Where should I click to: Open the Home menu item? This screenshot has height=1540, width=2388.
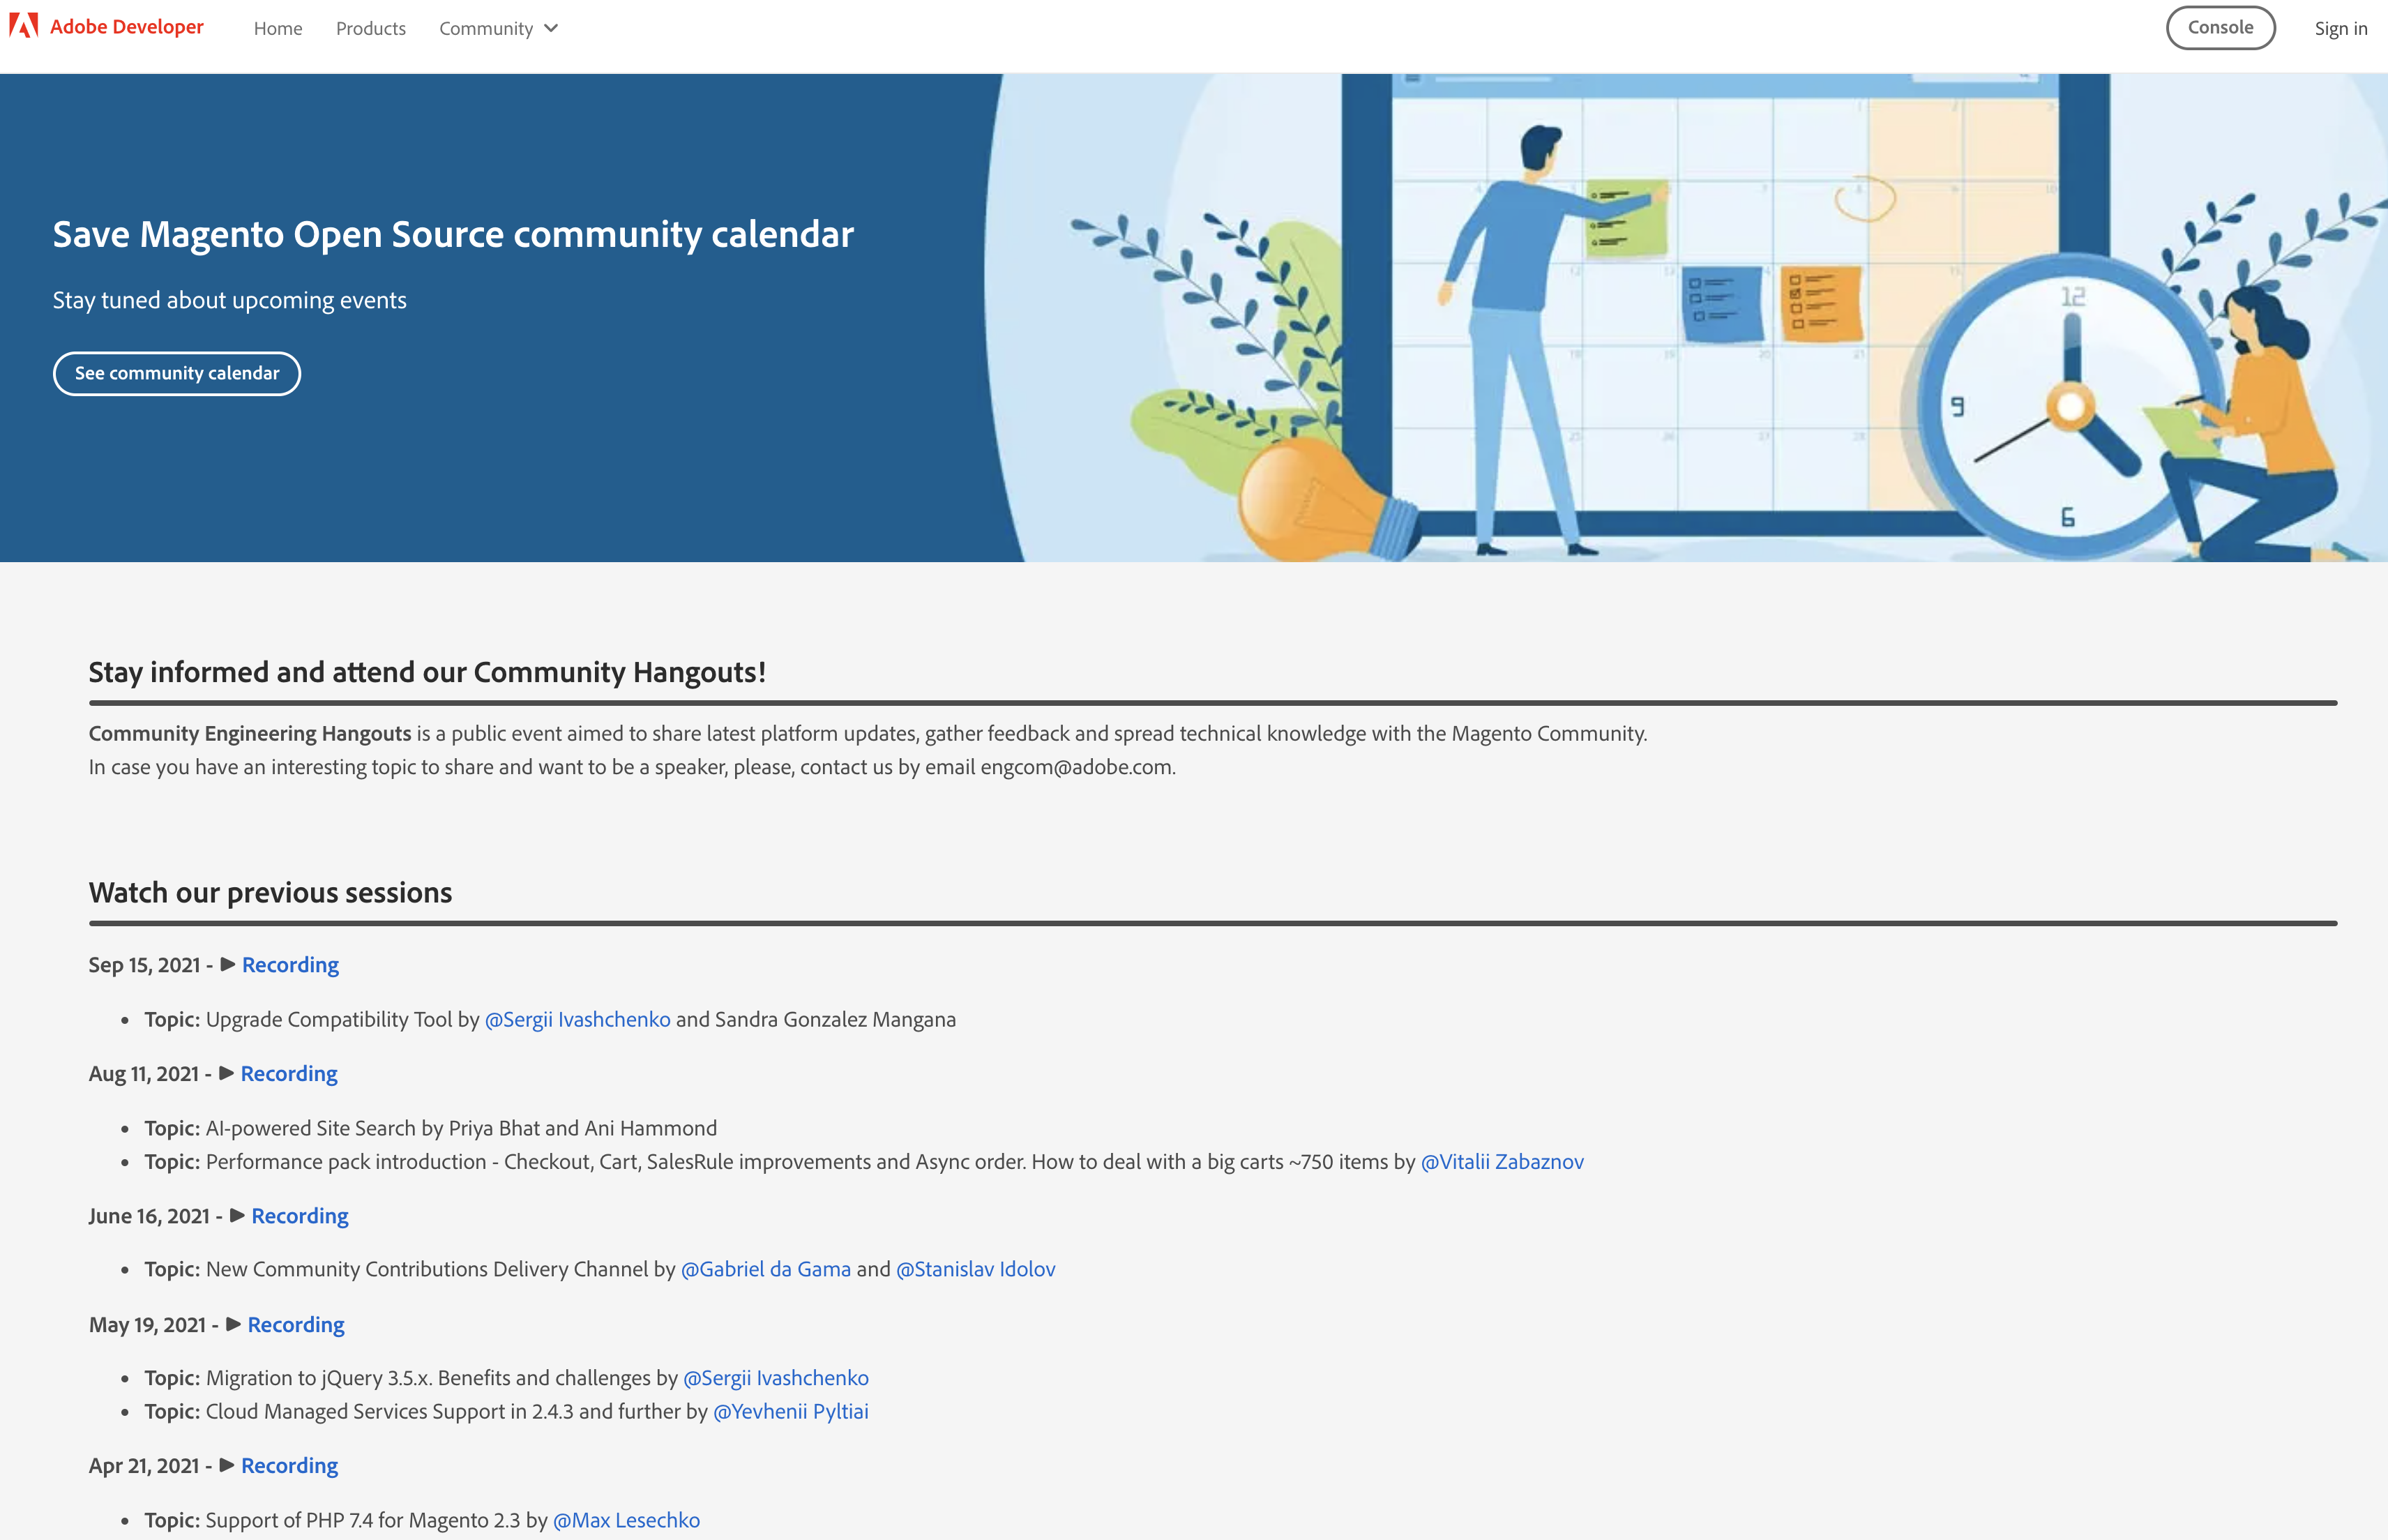[277, 28]
